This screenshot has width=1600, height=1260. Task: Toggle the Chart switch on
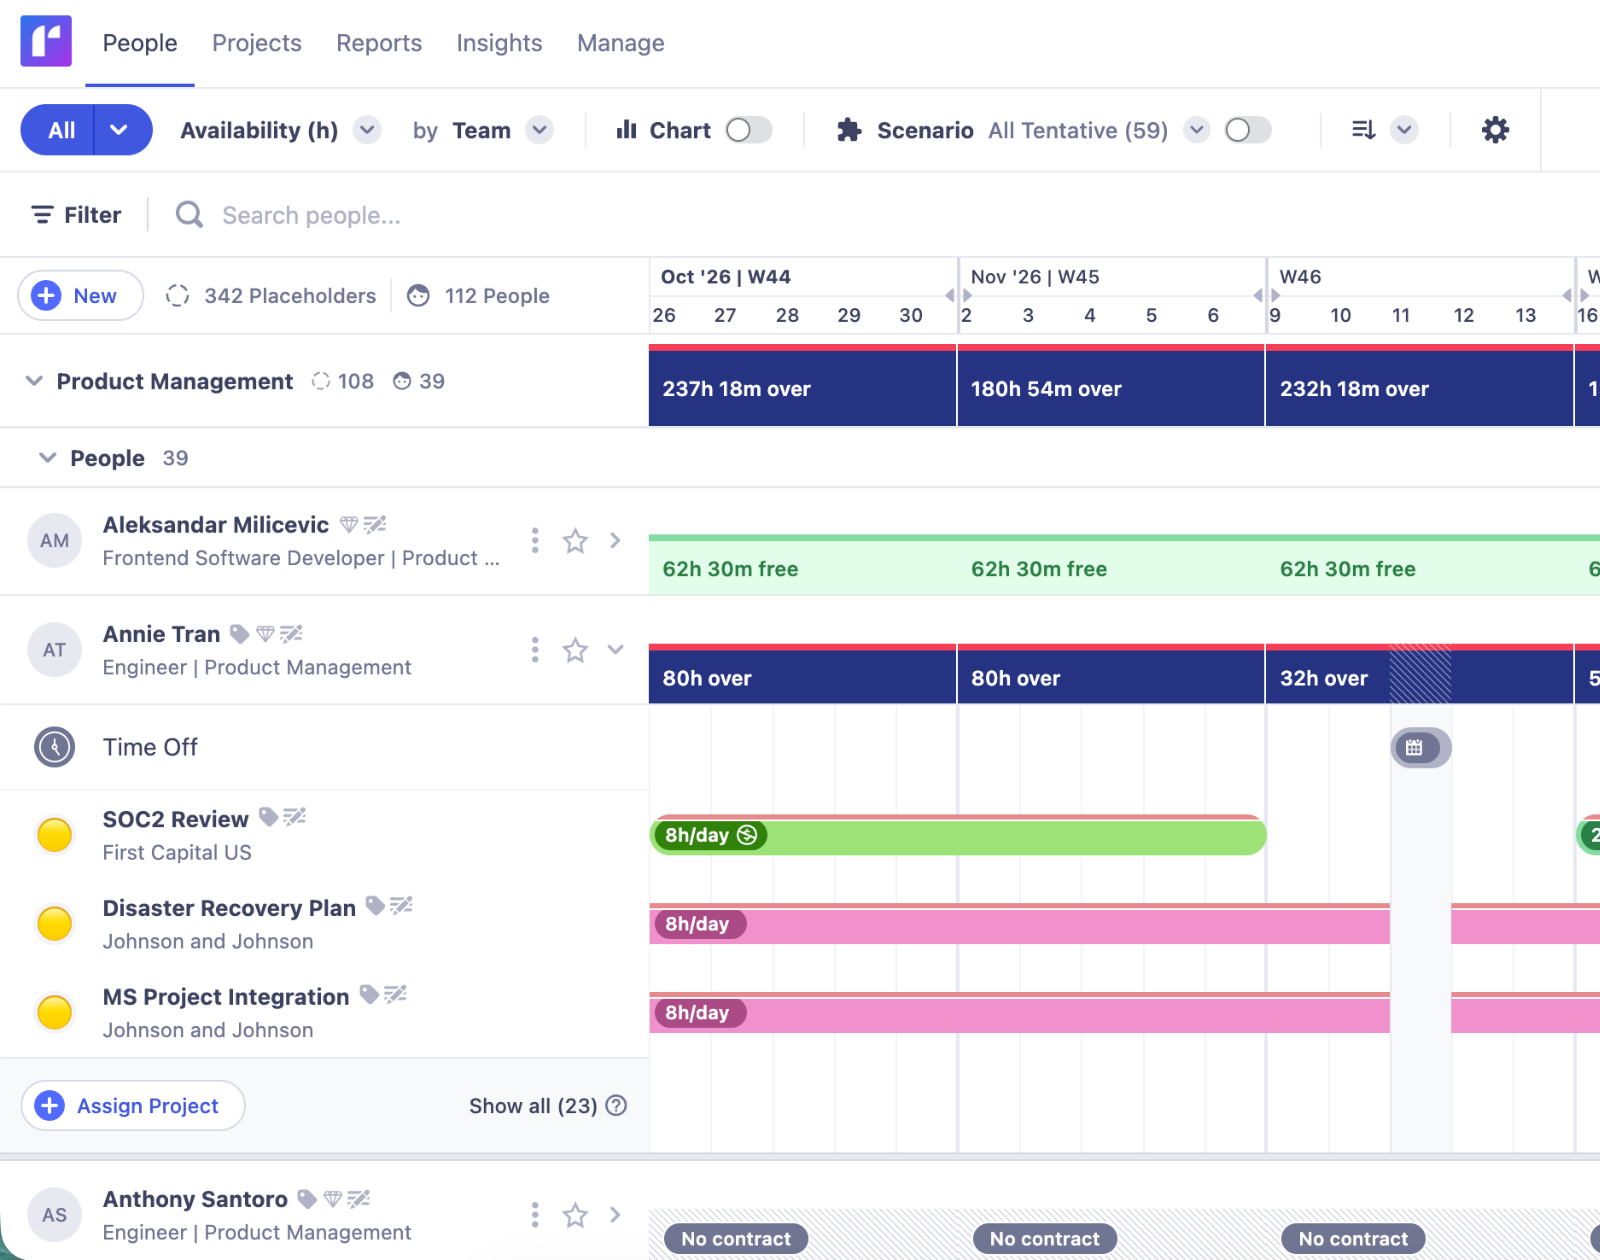pyautogui.click(x=749, y=130)
